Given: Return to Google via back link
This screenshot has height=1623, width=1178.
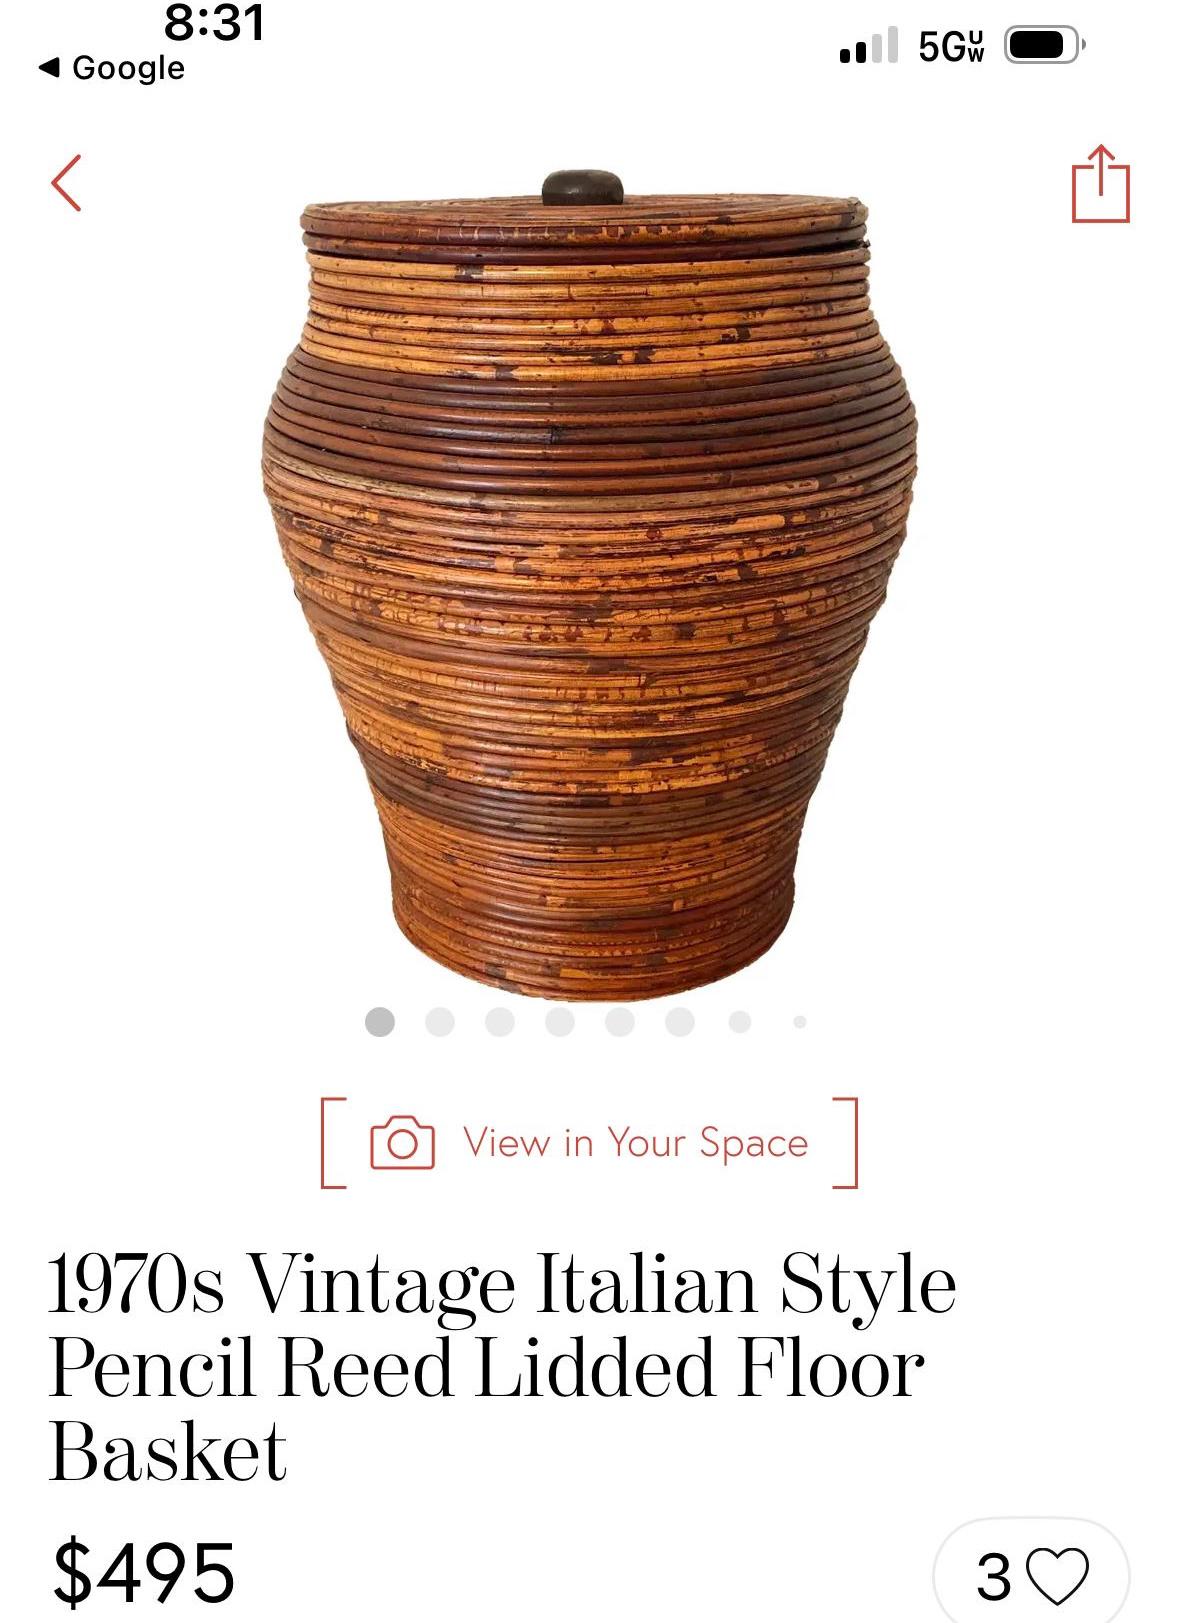Looking at the screenshot, I should tap(111, 68).
